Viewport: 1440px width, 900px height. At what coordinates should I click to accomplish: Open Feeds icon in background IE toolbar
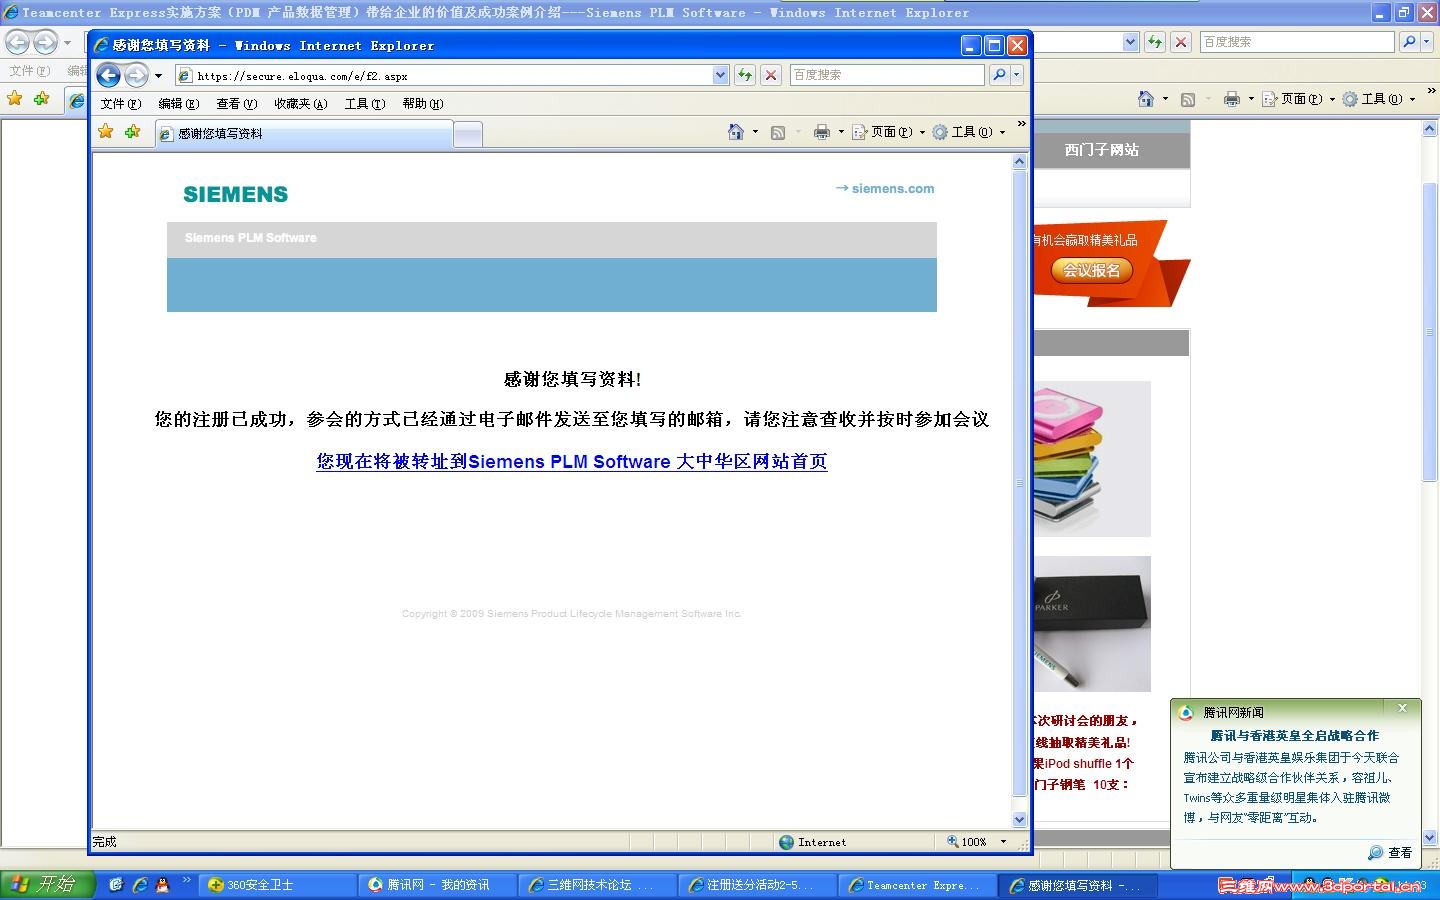click(x=1188, y=99)
